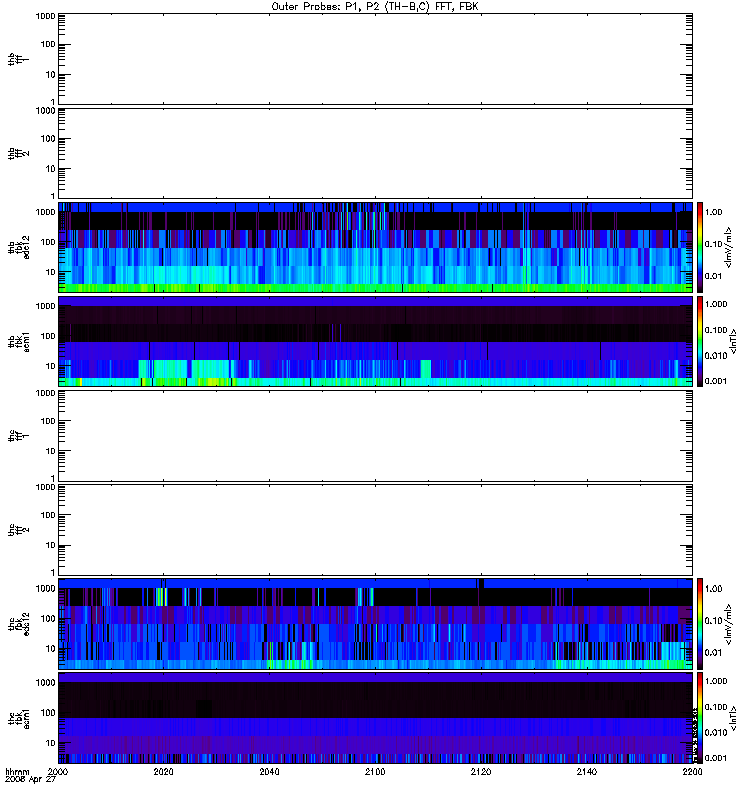Click the 100 y-axis tick of thc fbk scm1
The width and height of the screenshot is (750, 800).
(48, 713)
